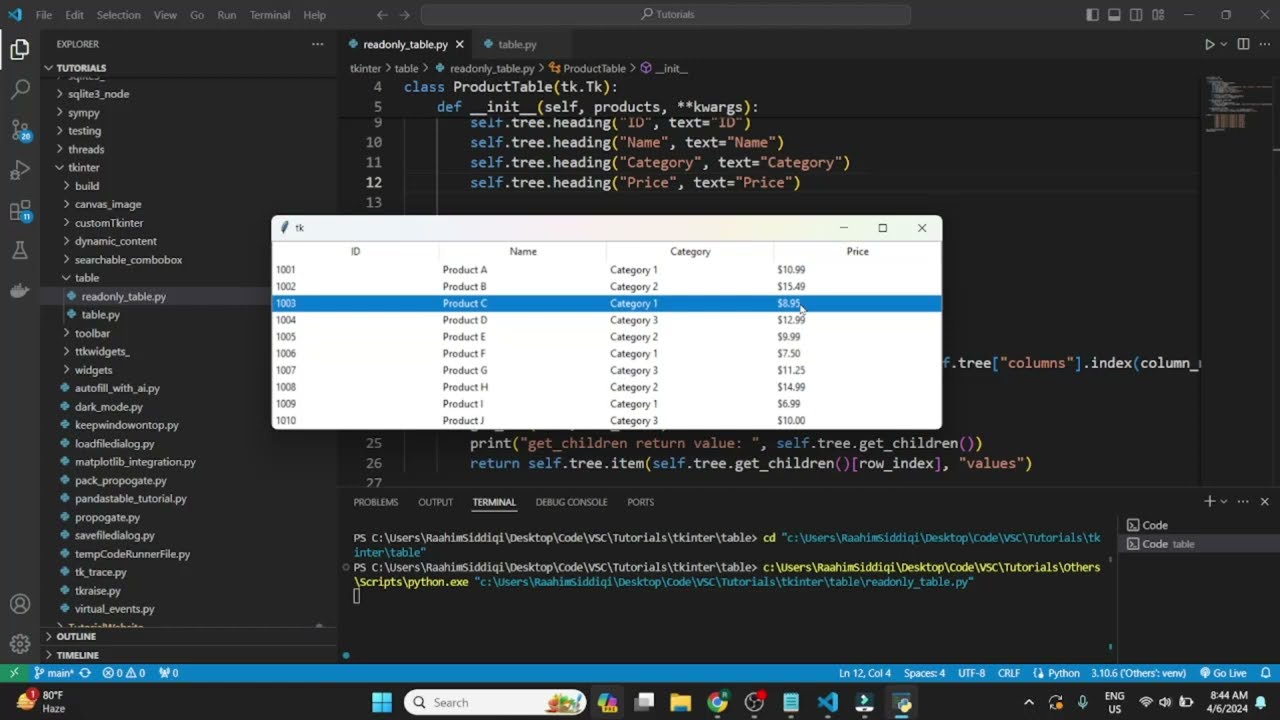1280x720 pixels.
Task: Open terminal launch profile dropdown arrow
Action: tap(1224, 501)
